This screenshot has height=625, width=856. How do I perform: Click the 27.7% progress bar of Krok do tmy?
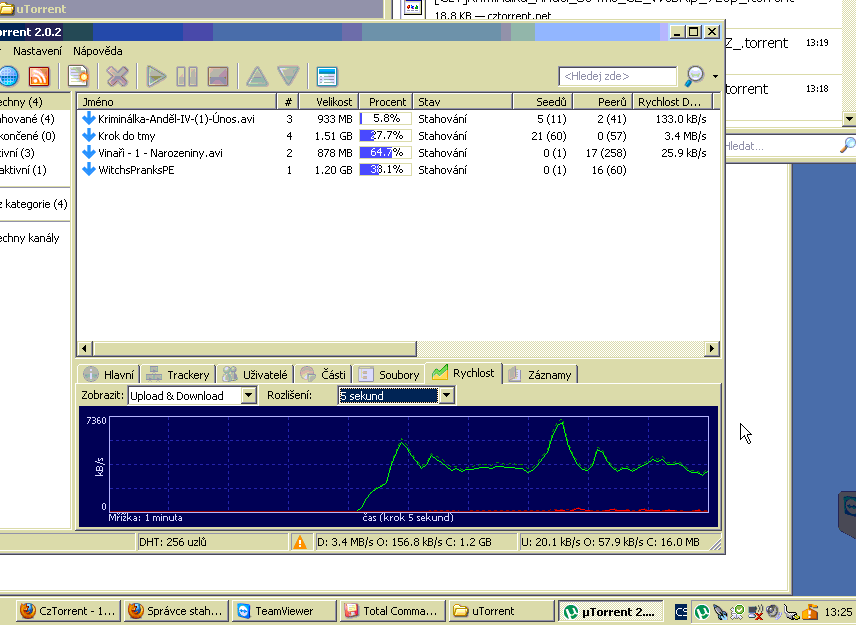click(x=385, y=135)
